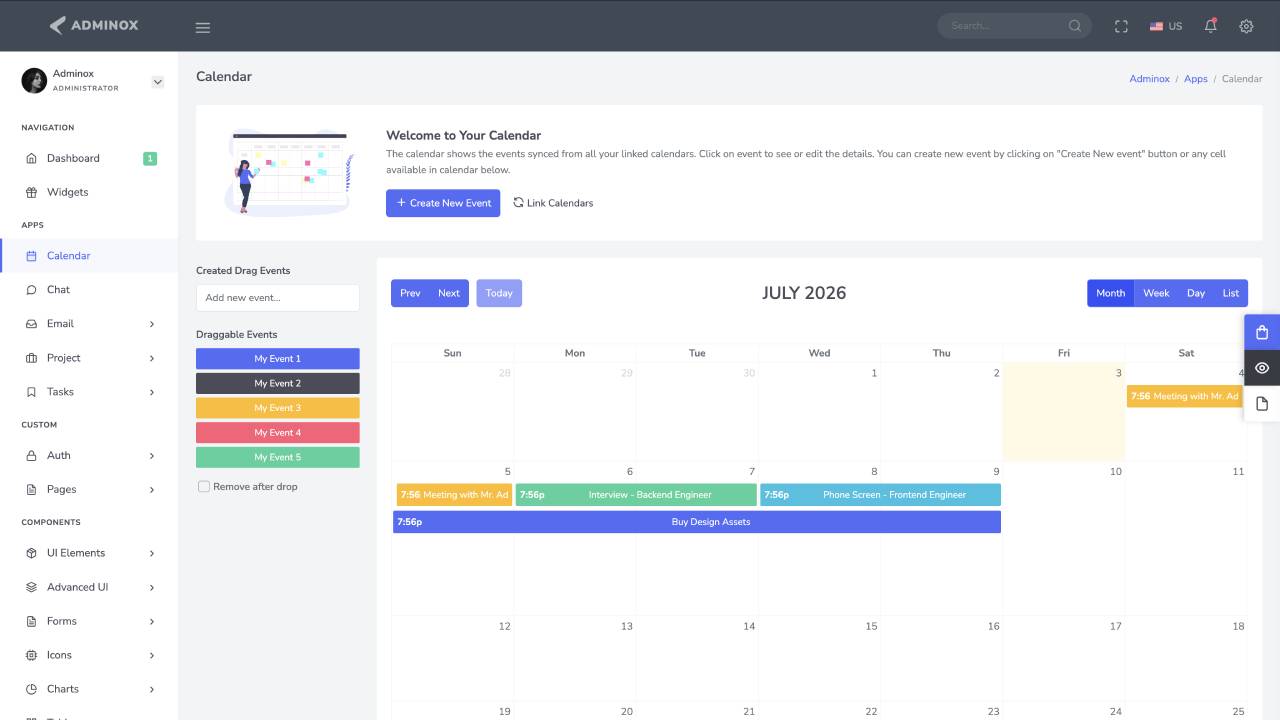Expand the Tasks submenu arrow
Viewport: 1280px width, 720px height.
pyautogui.click(x=152, y=392)
